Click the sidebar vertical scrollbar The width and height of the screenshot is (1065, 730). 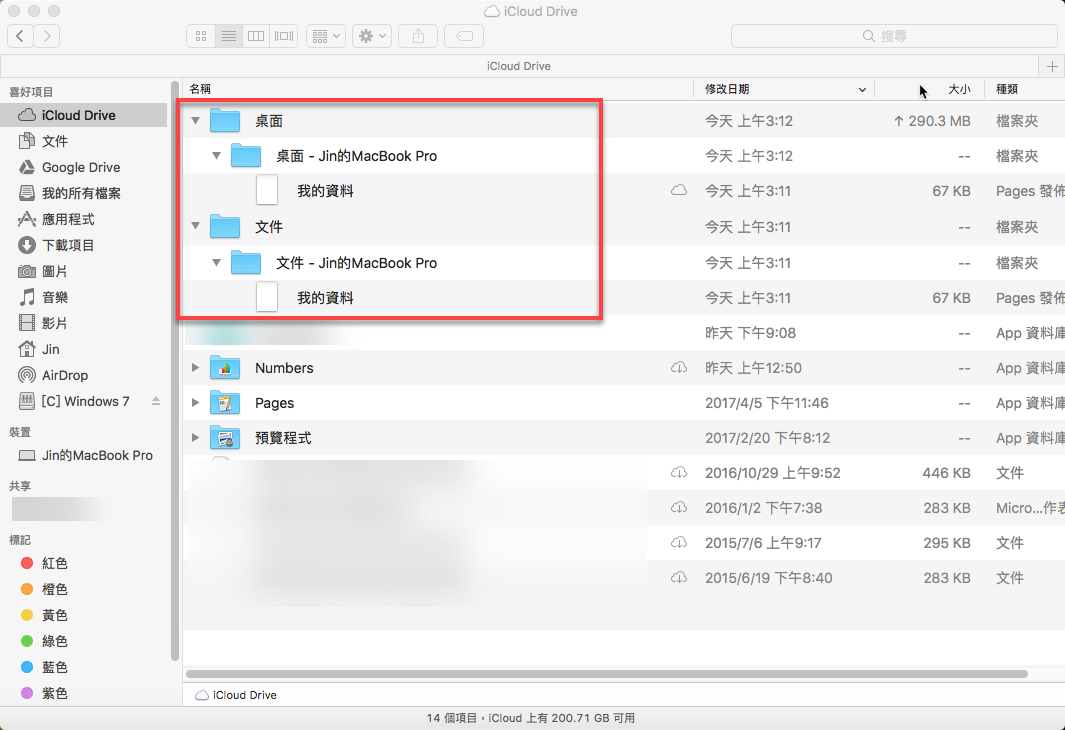[175, 371]
